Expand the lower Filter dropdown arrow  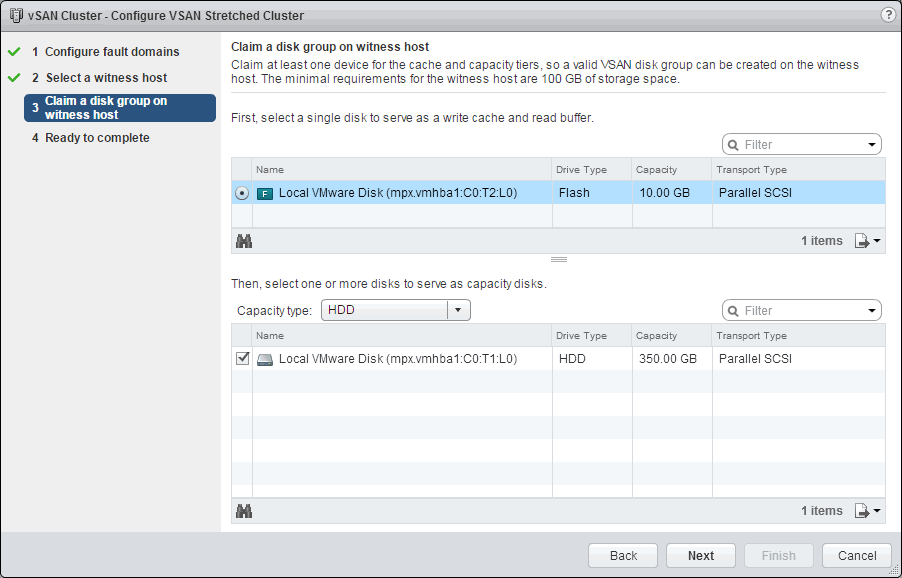pos(872,311)
